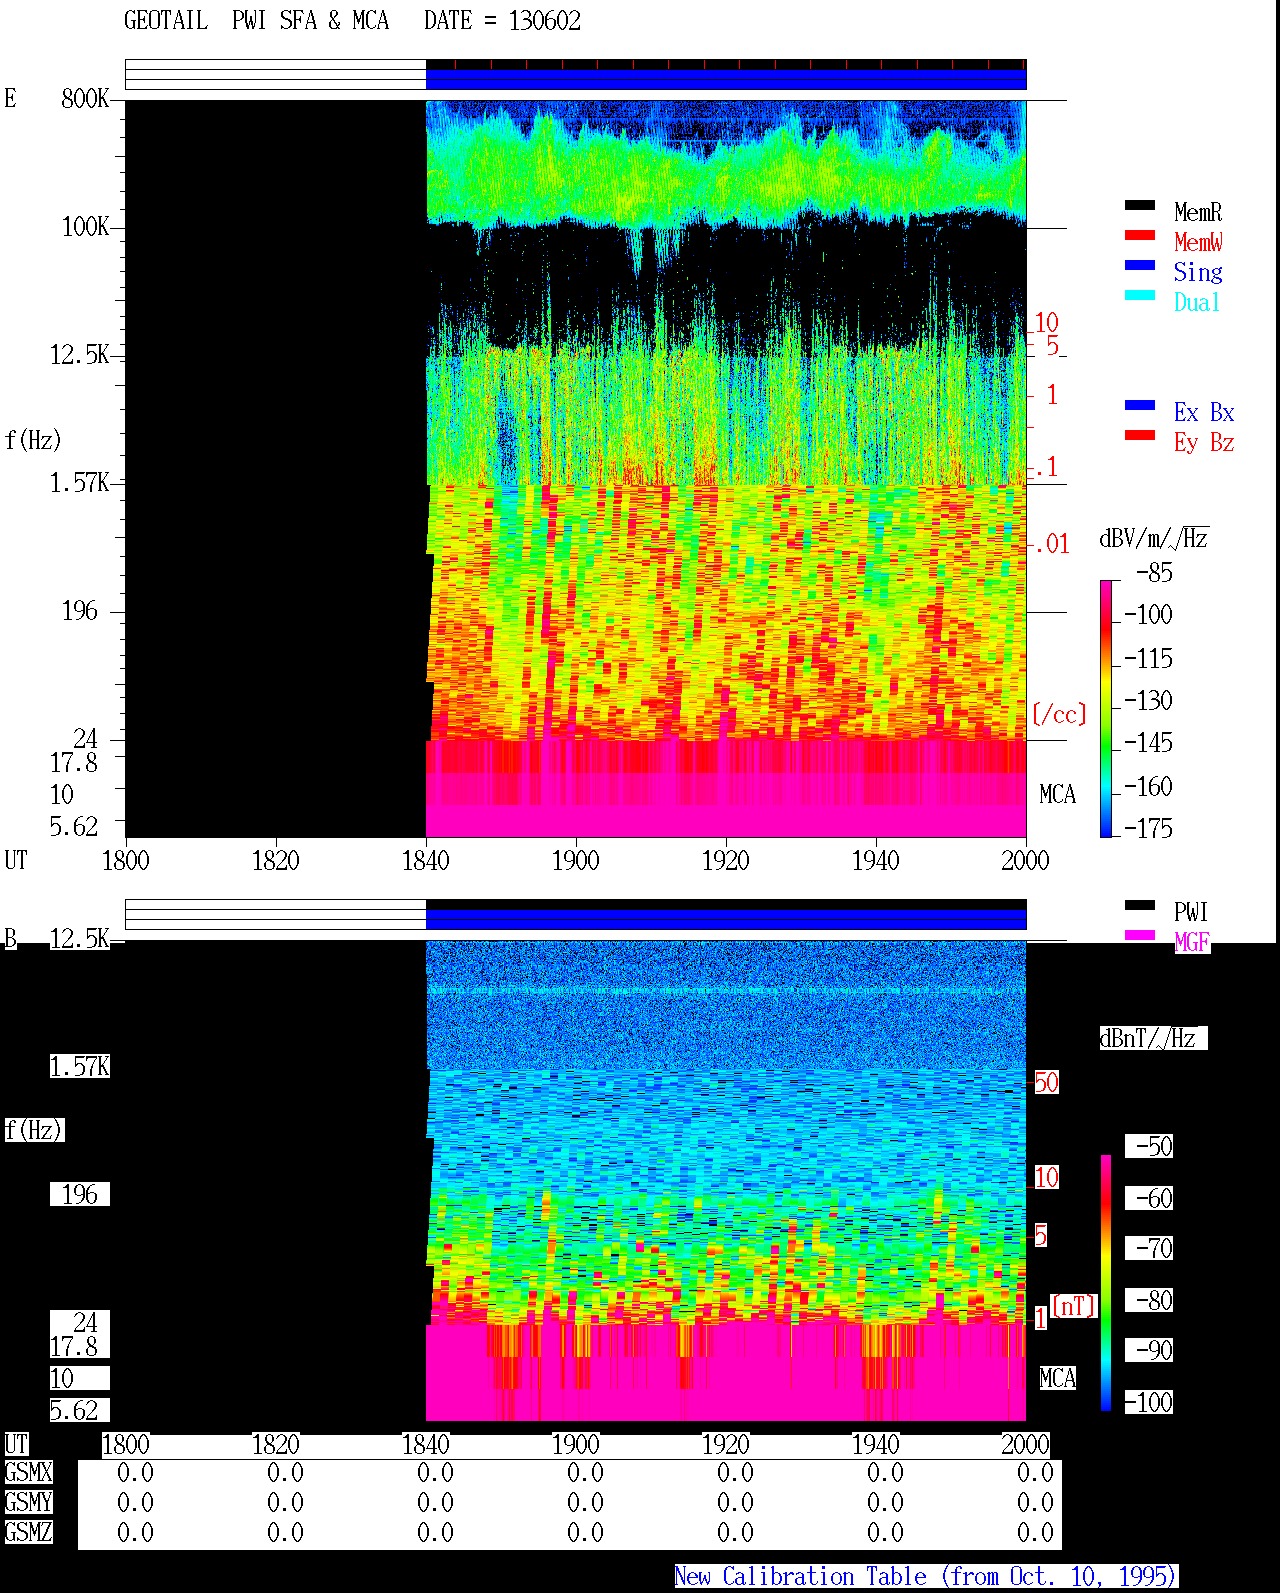
Task: Click the magenta MGF legend swatch
Action: point(1140,936)
